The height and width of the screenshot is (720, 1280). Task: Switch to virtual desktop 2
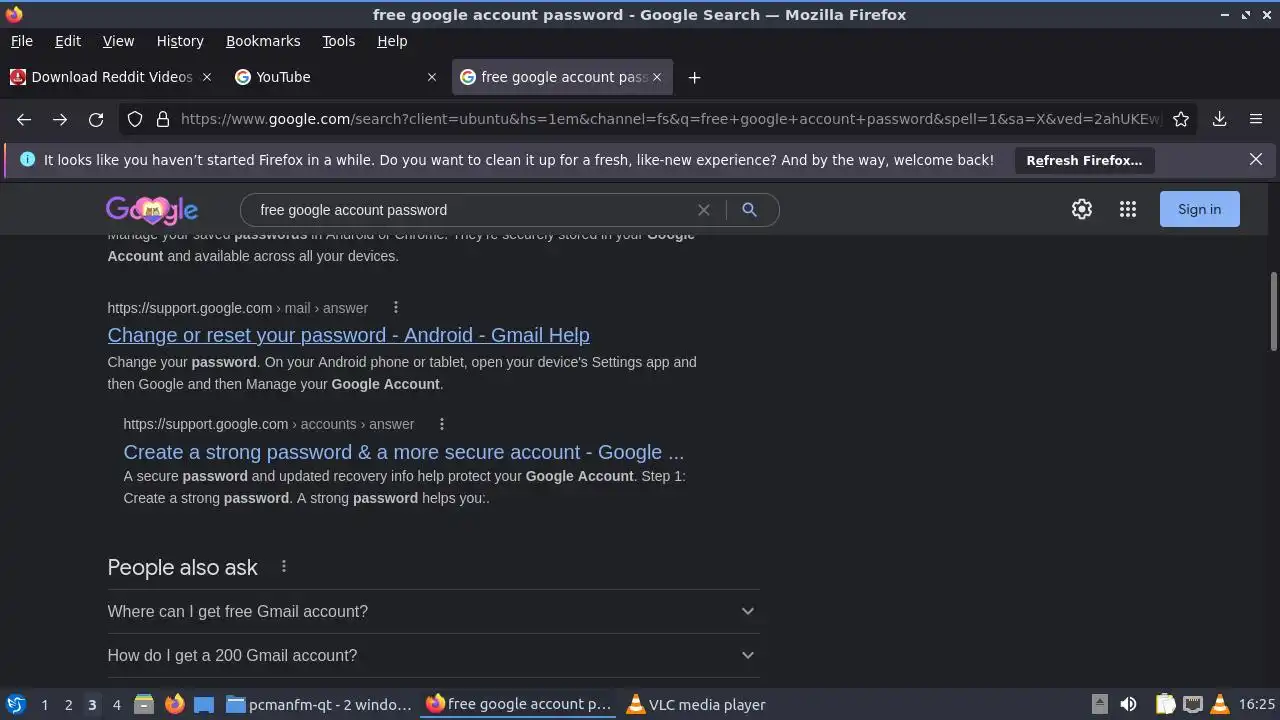click(x=68, y=704)
